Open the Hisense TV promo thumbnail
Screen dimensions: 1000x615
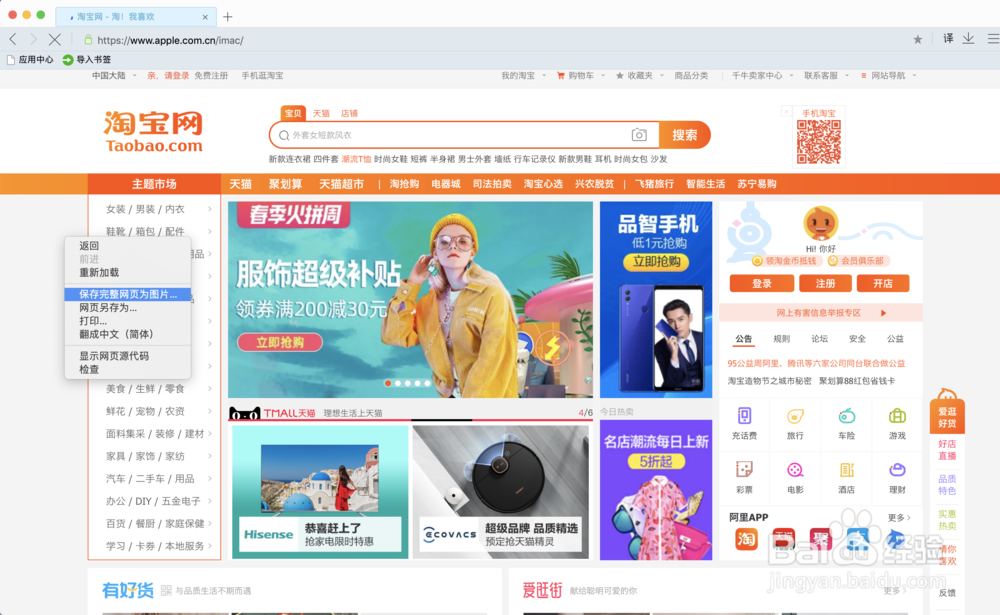pyautogui.click(x=320, y=492)
